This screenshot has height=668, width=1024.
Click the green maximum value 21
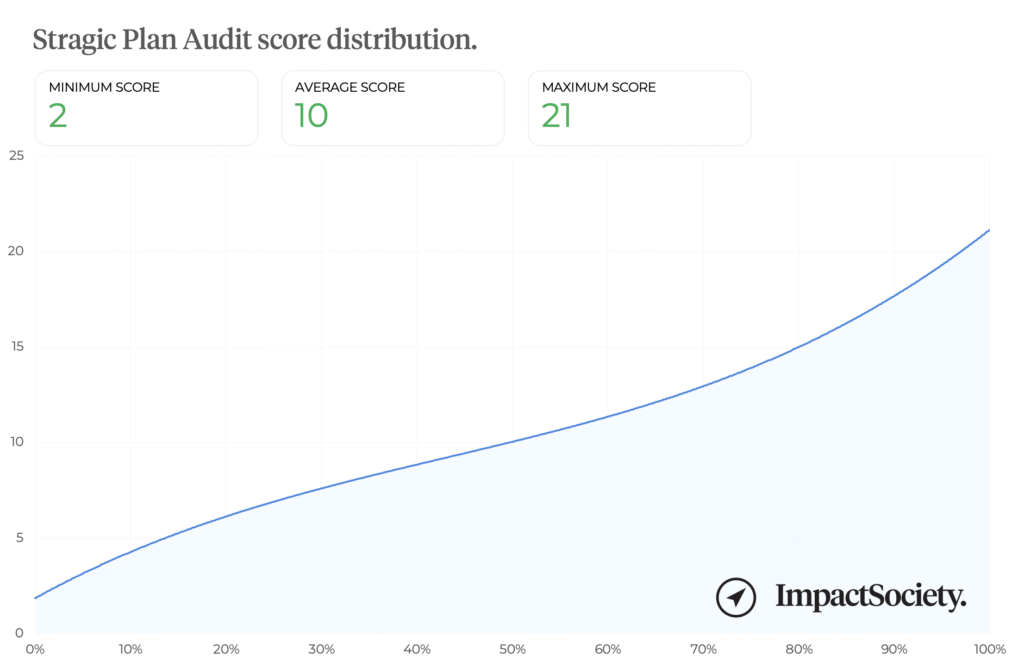(x=556, y=116)
